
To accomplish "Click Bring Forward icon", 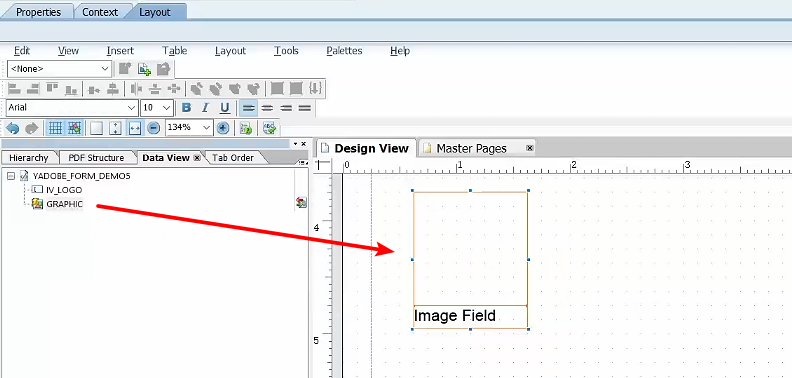I will (216, 89).
